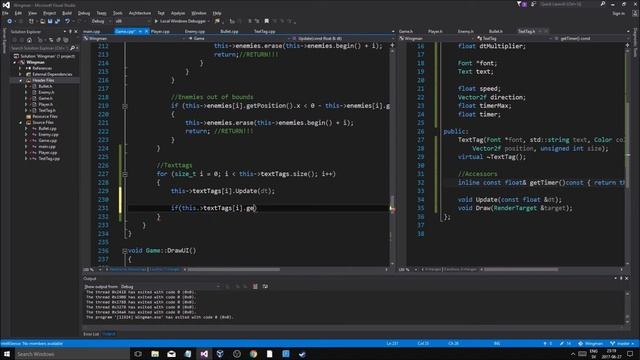The height and width of the screenshot is (360, 640).
Task: Open the getTimer() member dropdown
Action: point(591,38)
